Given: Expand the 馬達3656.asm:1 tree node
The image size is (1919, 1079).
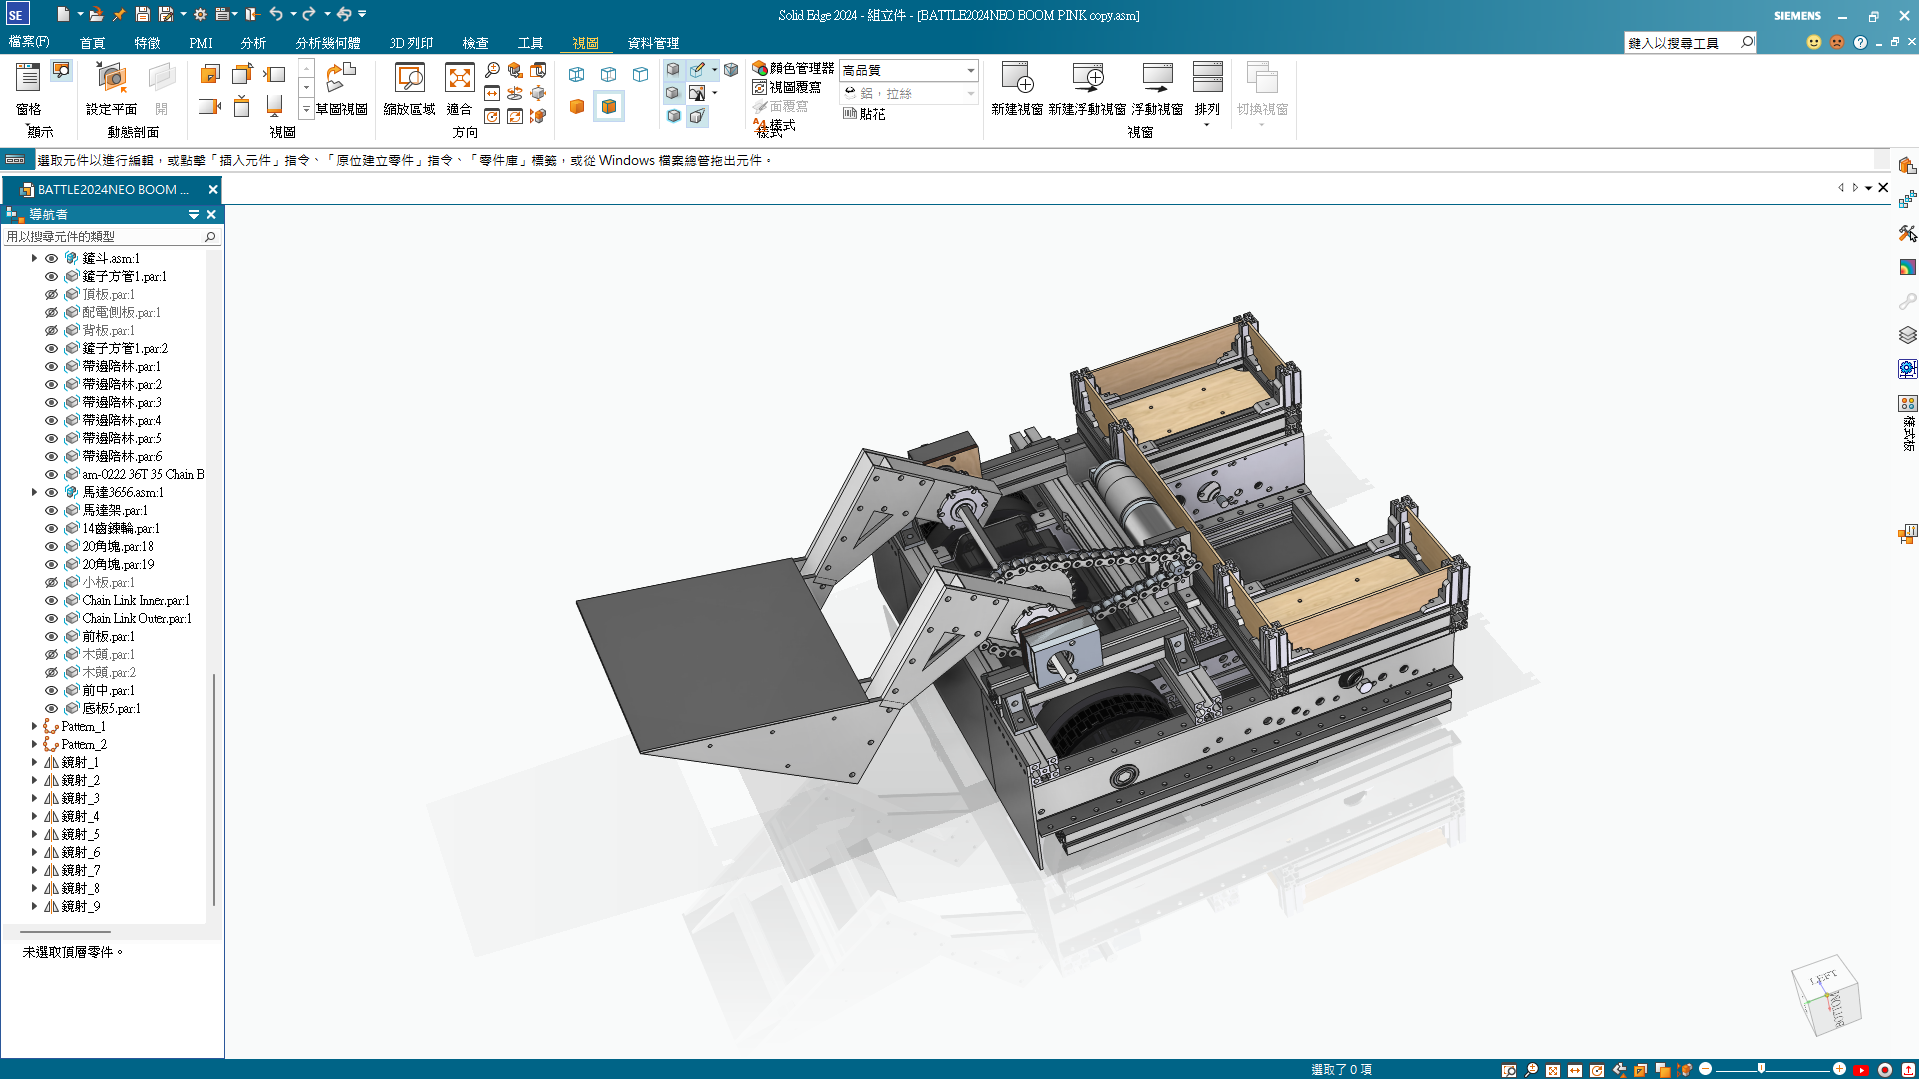Looking at the screenshot, I should pos(34,492).
